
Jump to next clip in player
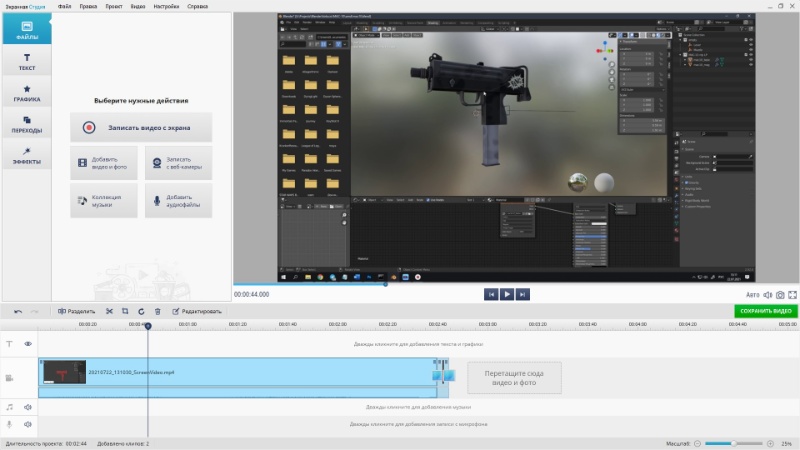[522, 294]
